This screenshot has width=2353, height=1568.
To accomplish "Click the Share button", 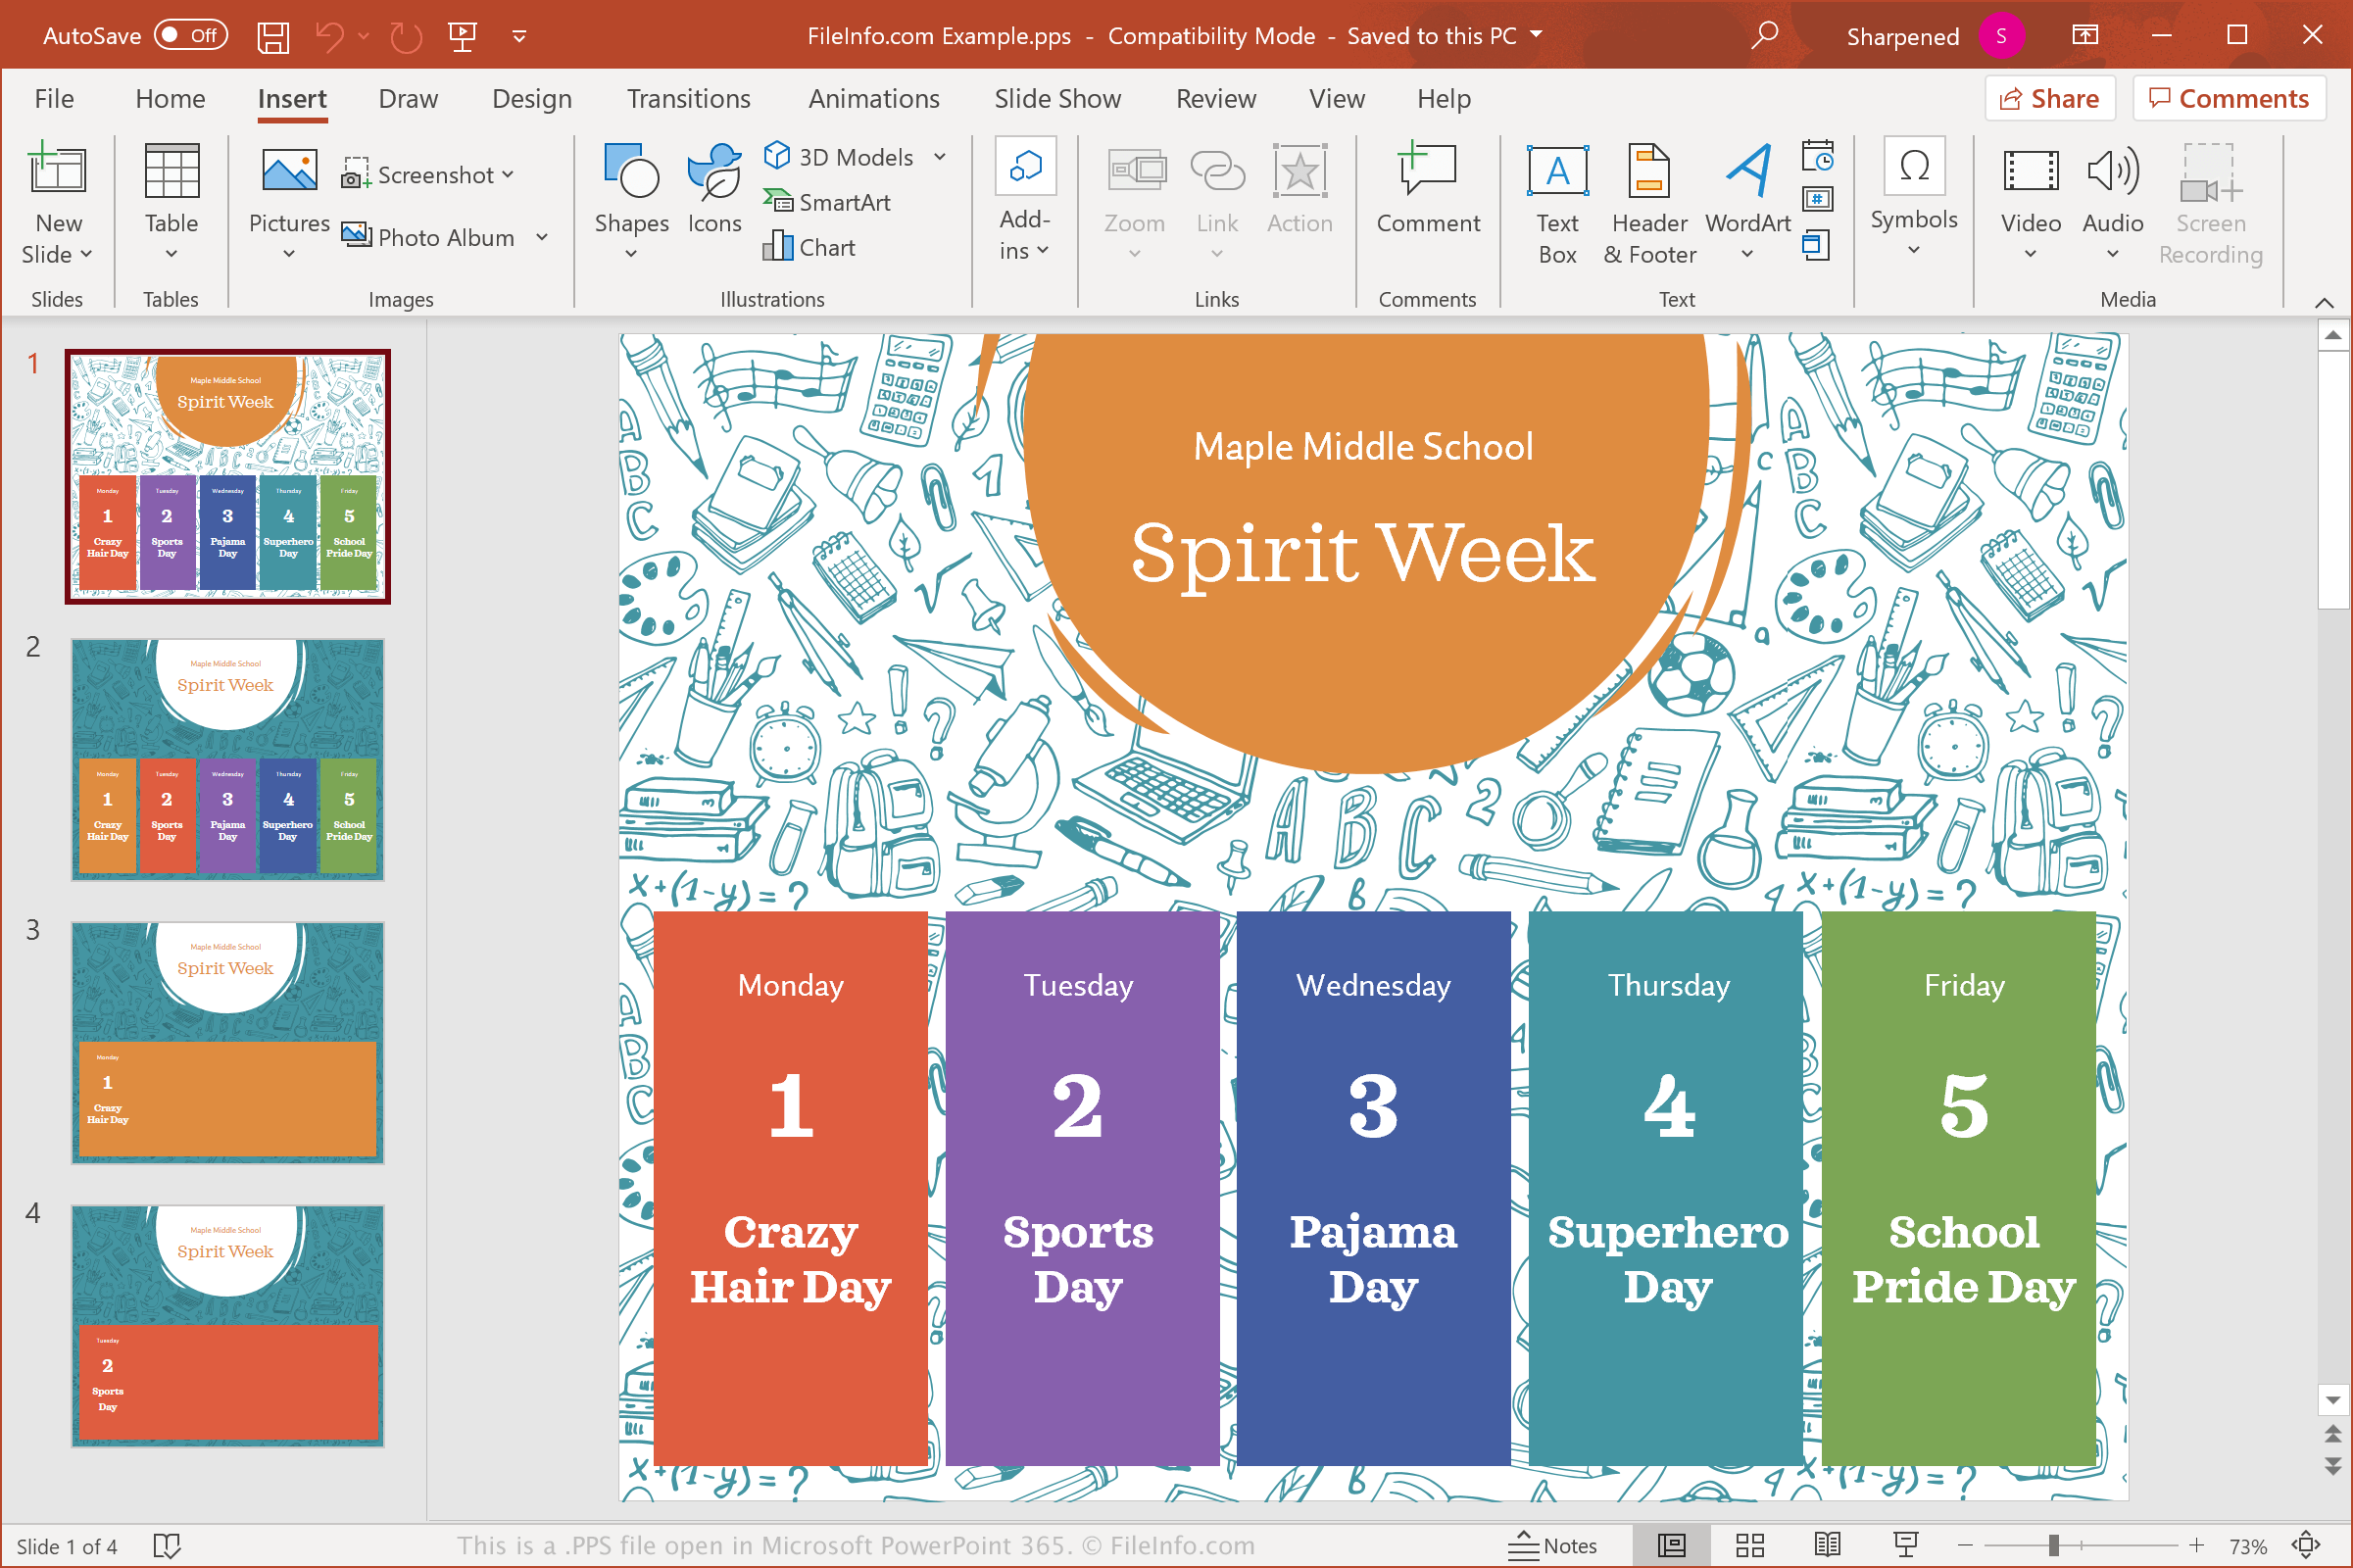I will 2049,99.
